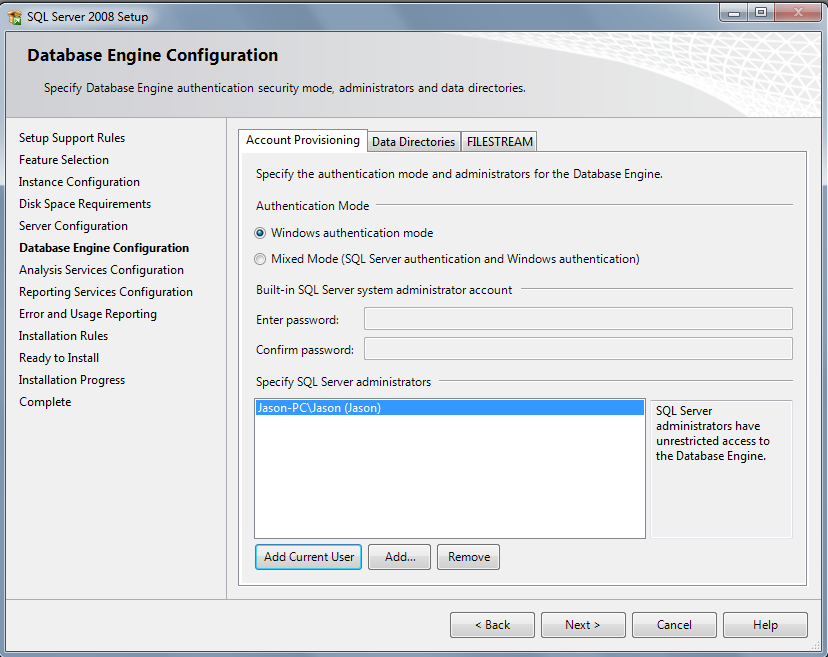Open Help for this setup page
The width and height of the screenshot is (828, 657).
tap(765, 625)
